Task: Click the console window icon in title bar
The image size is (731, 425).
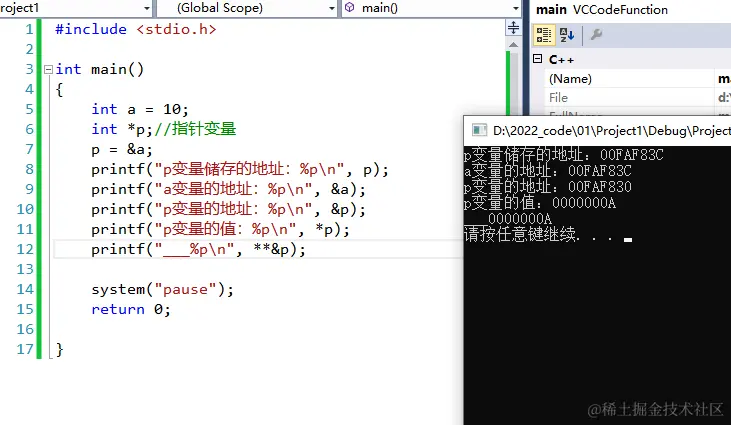Action: pyautogui.click(x=479, y=130)
